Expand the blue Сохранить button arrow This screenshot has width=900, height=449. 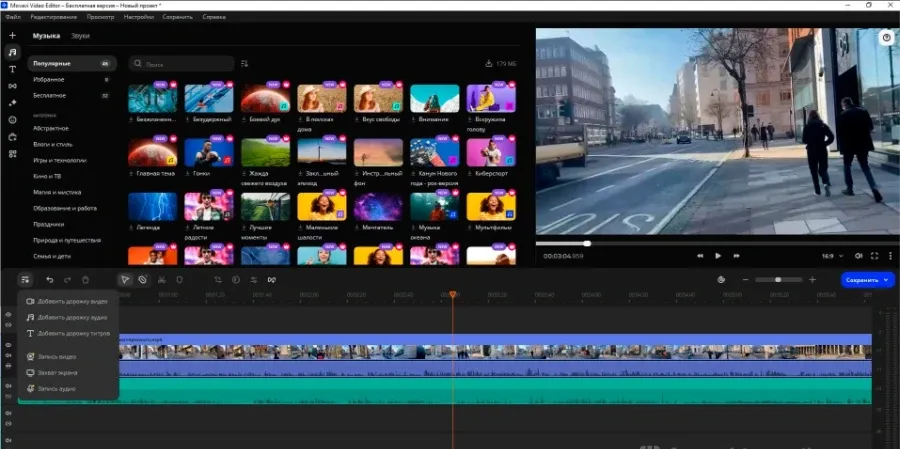886,280
